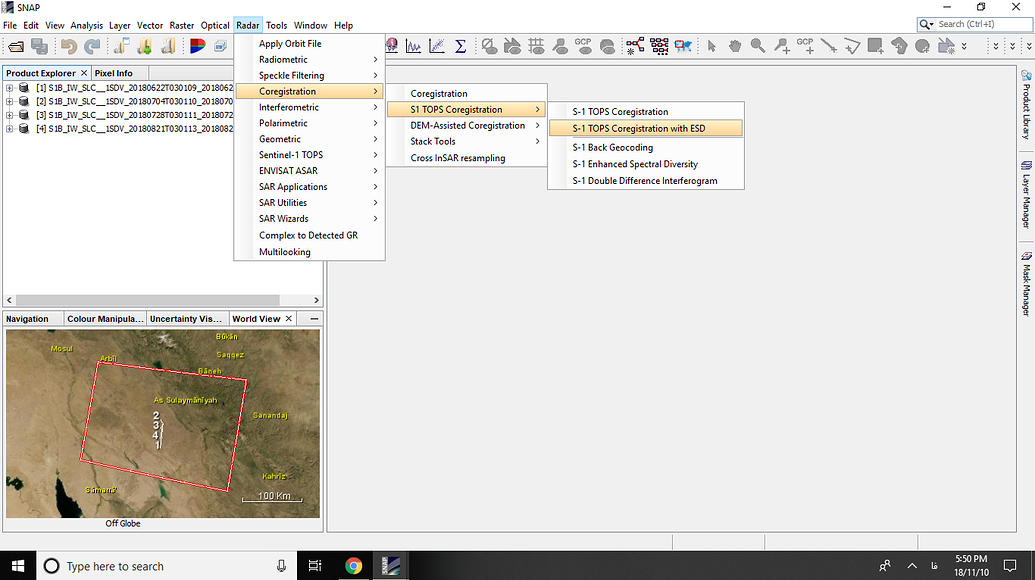Screen dimensions: 1035x580
Task: Click the Open Product folder icon
Action: (x=15, y=46)
